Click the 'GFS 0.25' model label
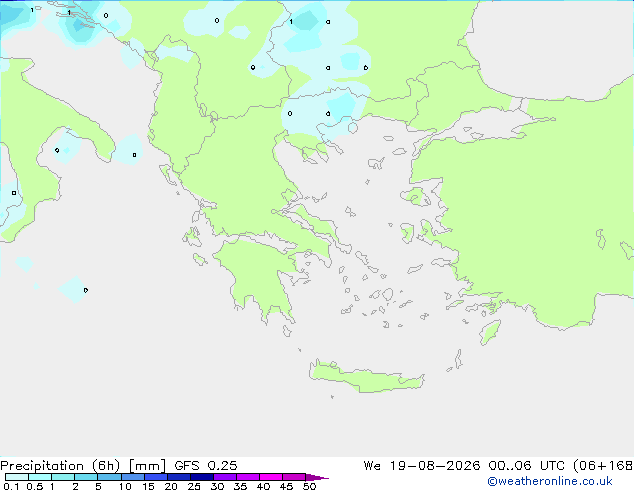This screenshot has width=634, height=490. pyautogui.click(x=206, y=466)
